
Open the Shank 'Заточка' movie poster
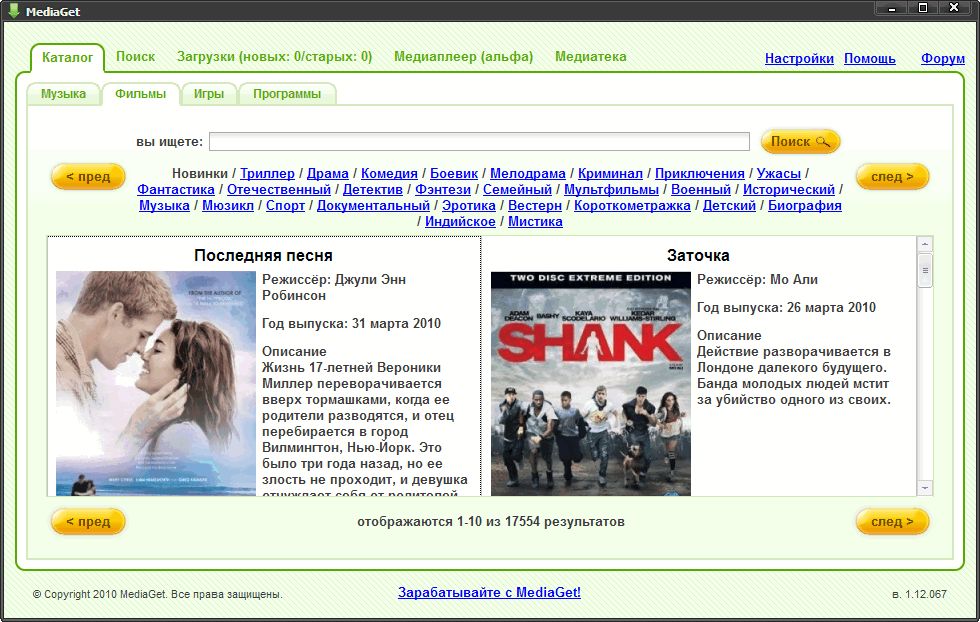[591, 383]
